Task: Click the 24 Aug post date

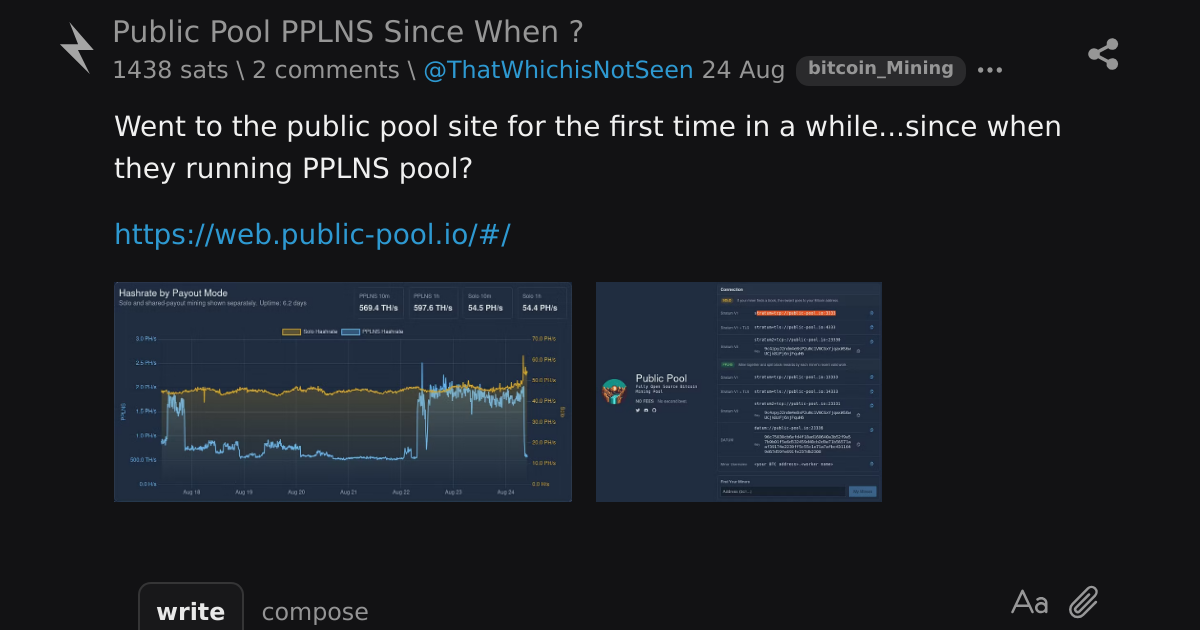Action: tap(743, 70)
